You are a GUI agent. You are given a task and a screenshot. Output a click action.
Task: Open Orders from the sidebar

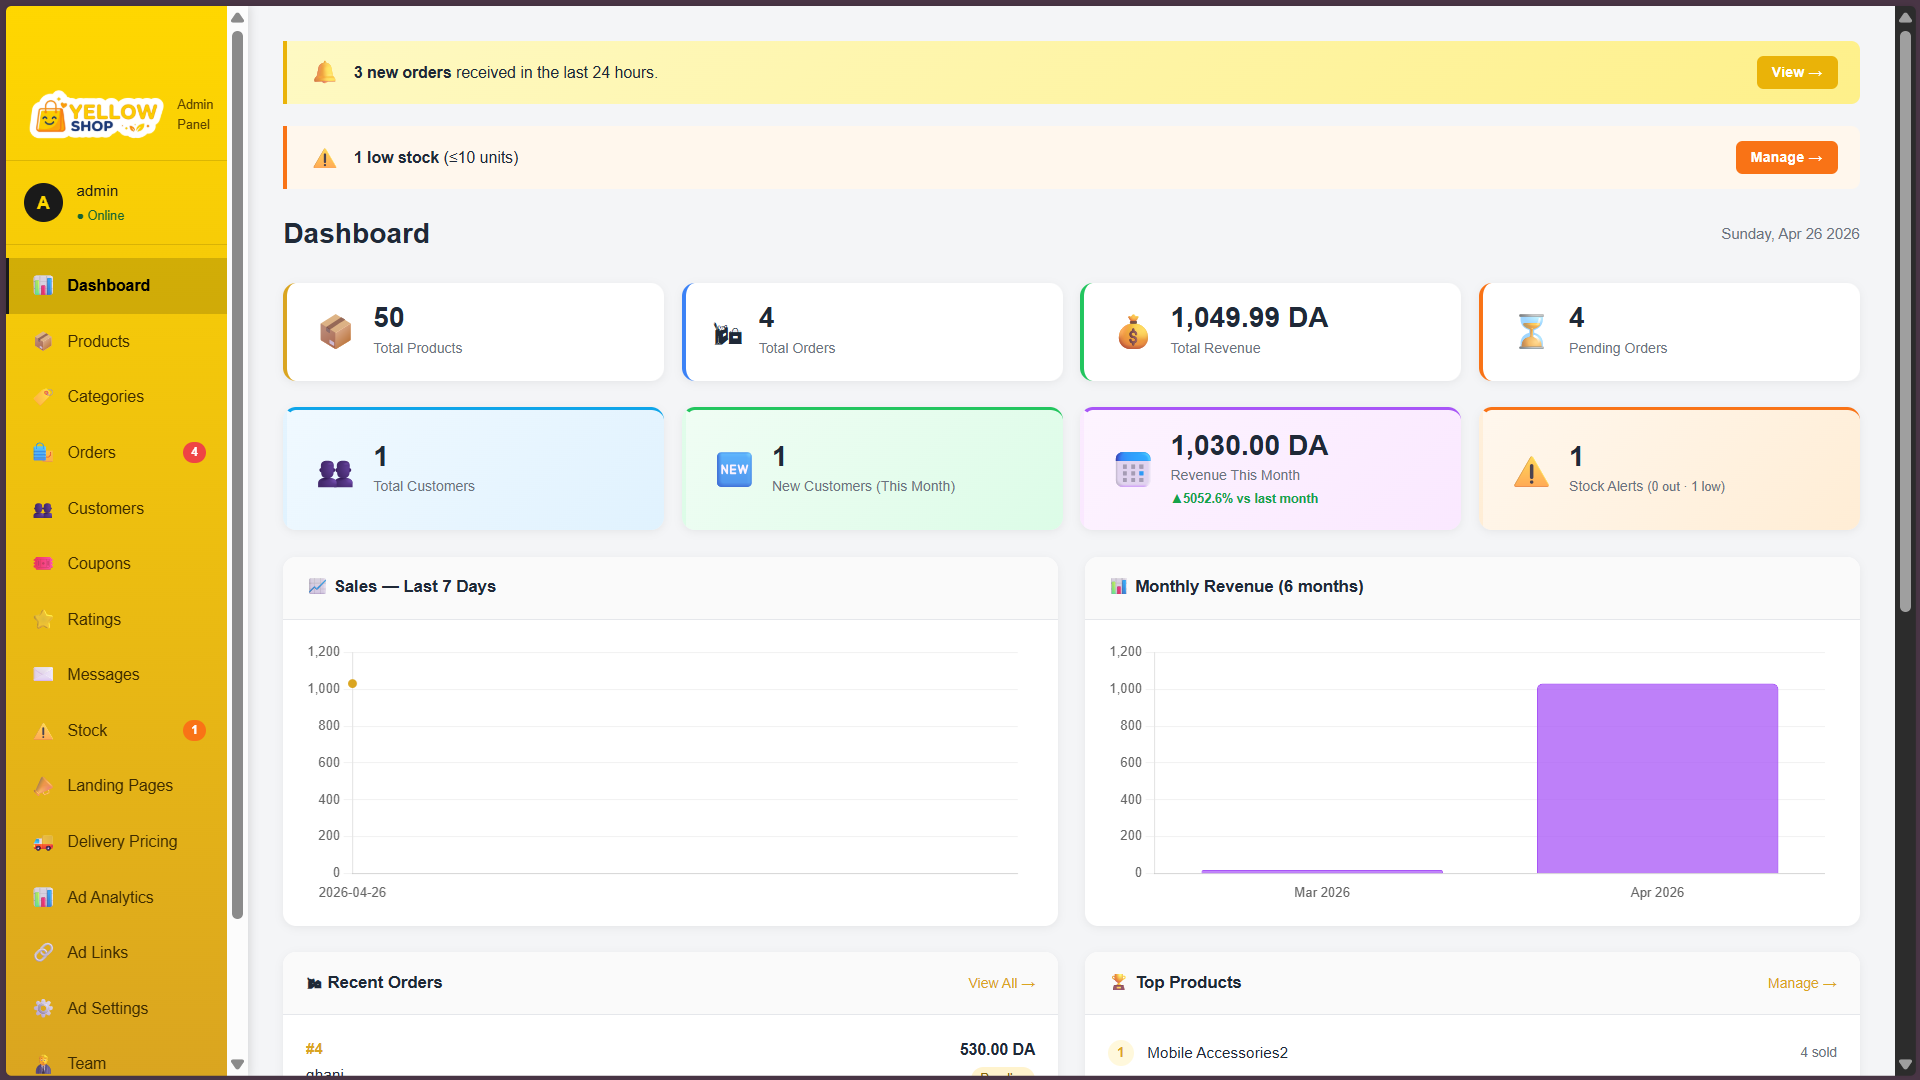[117, 453]
